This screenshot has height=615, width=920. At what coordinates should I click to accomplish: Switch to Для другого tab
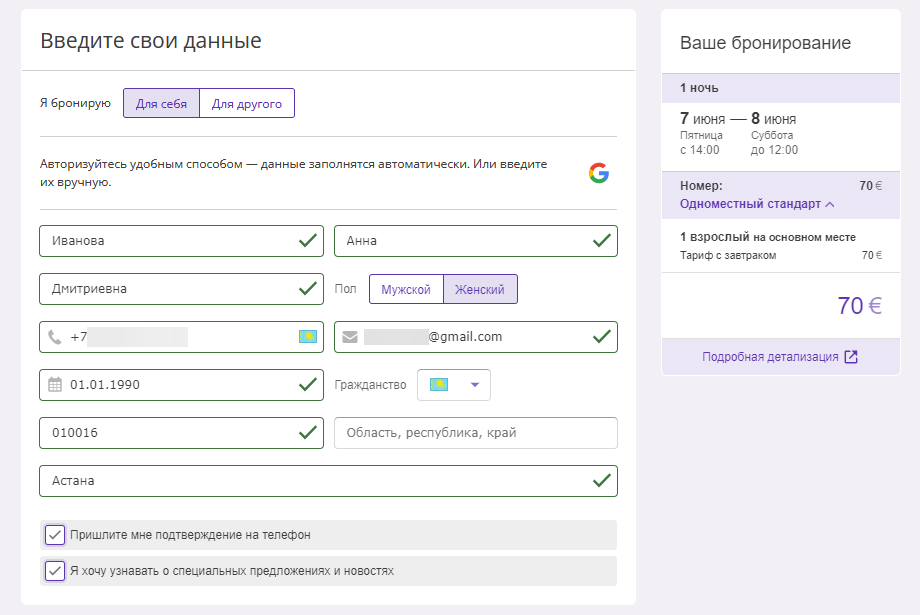[247, 103]
